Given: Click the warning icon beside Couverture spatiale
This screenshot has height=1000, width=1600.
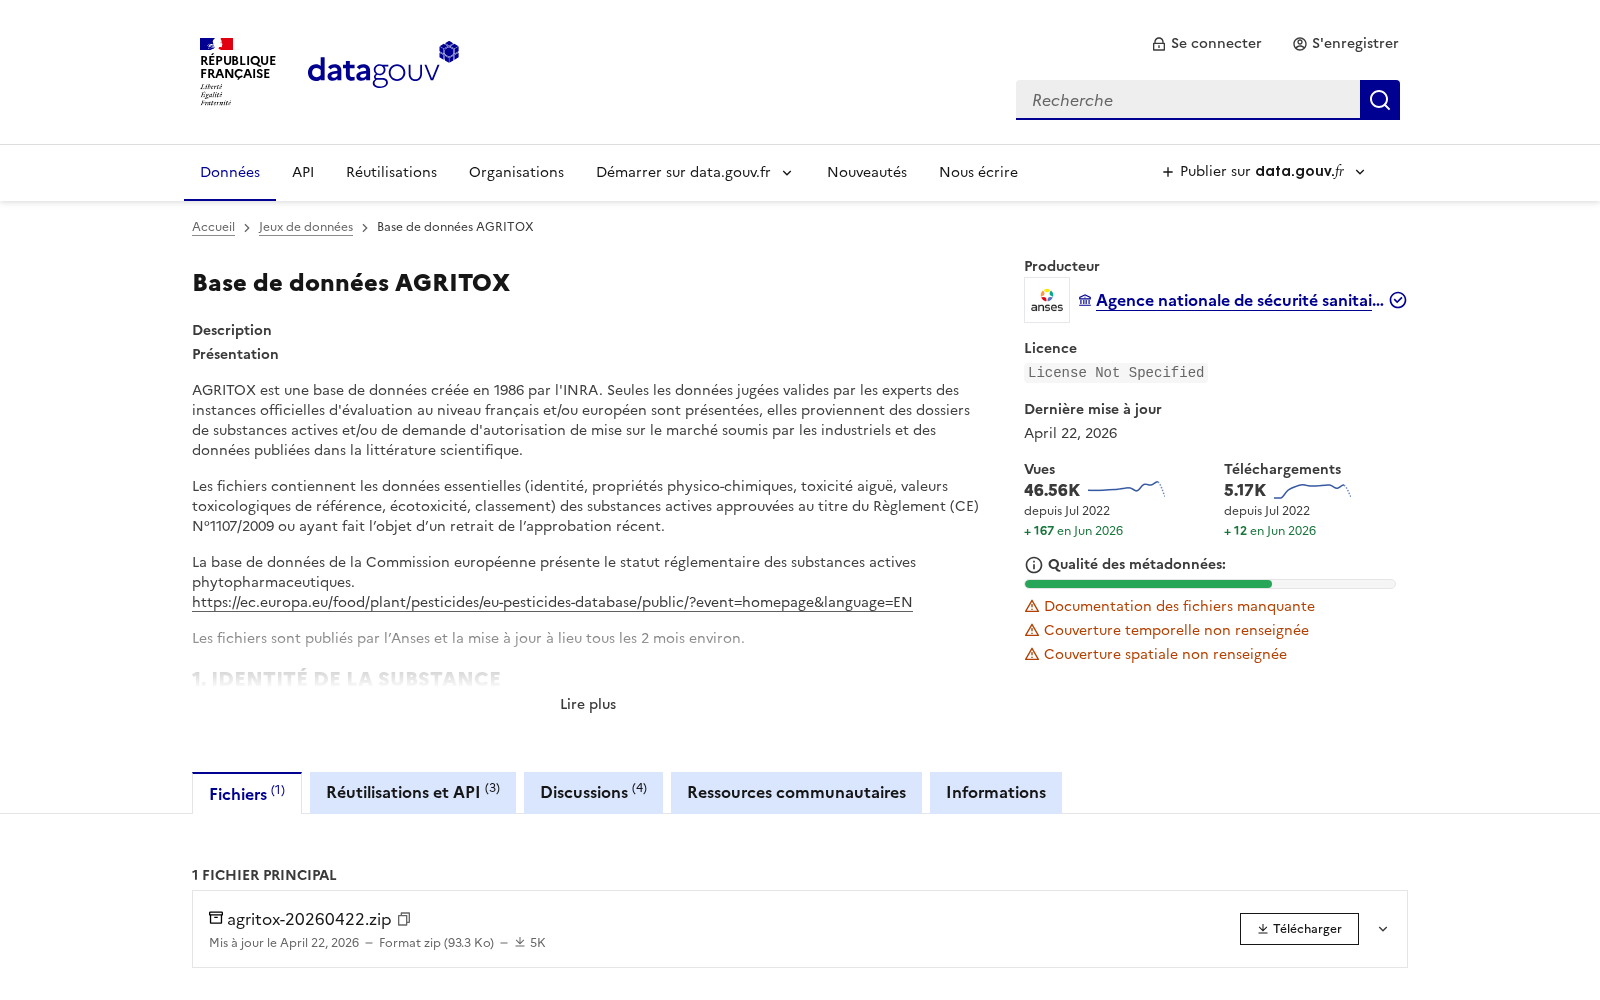Looking at the screenshot, I should click(1032, 654).
